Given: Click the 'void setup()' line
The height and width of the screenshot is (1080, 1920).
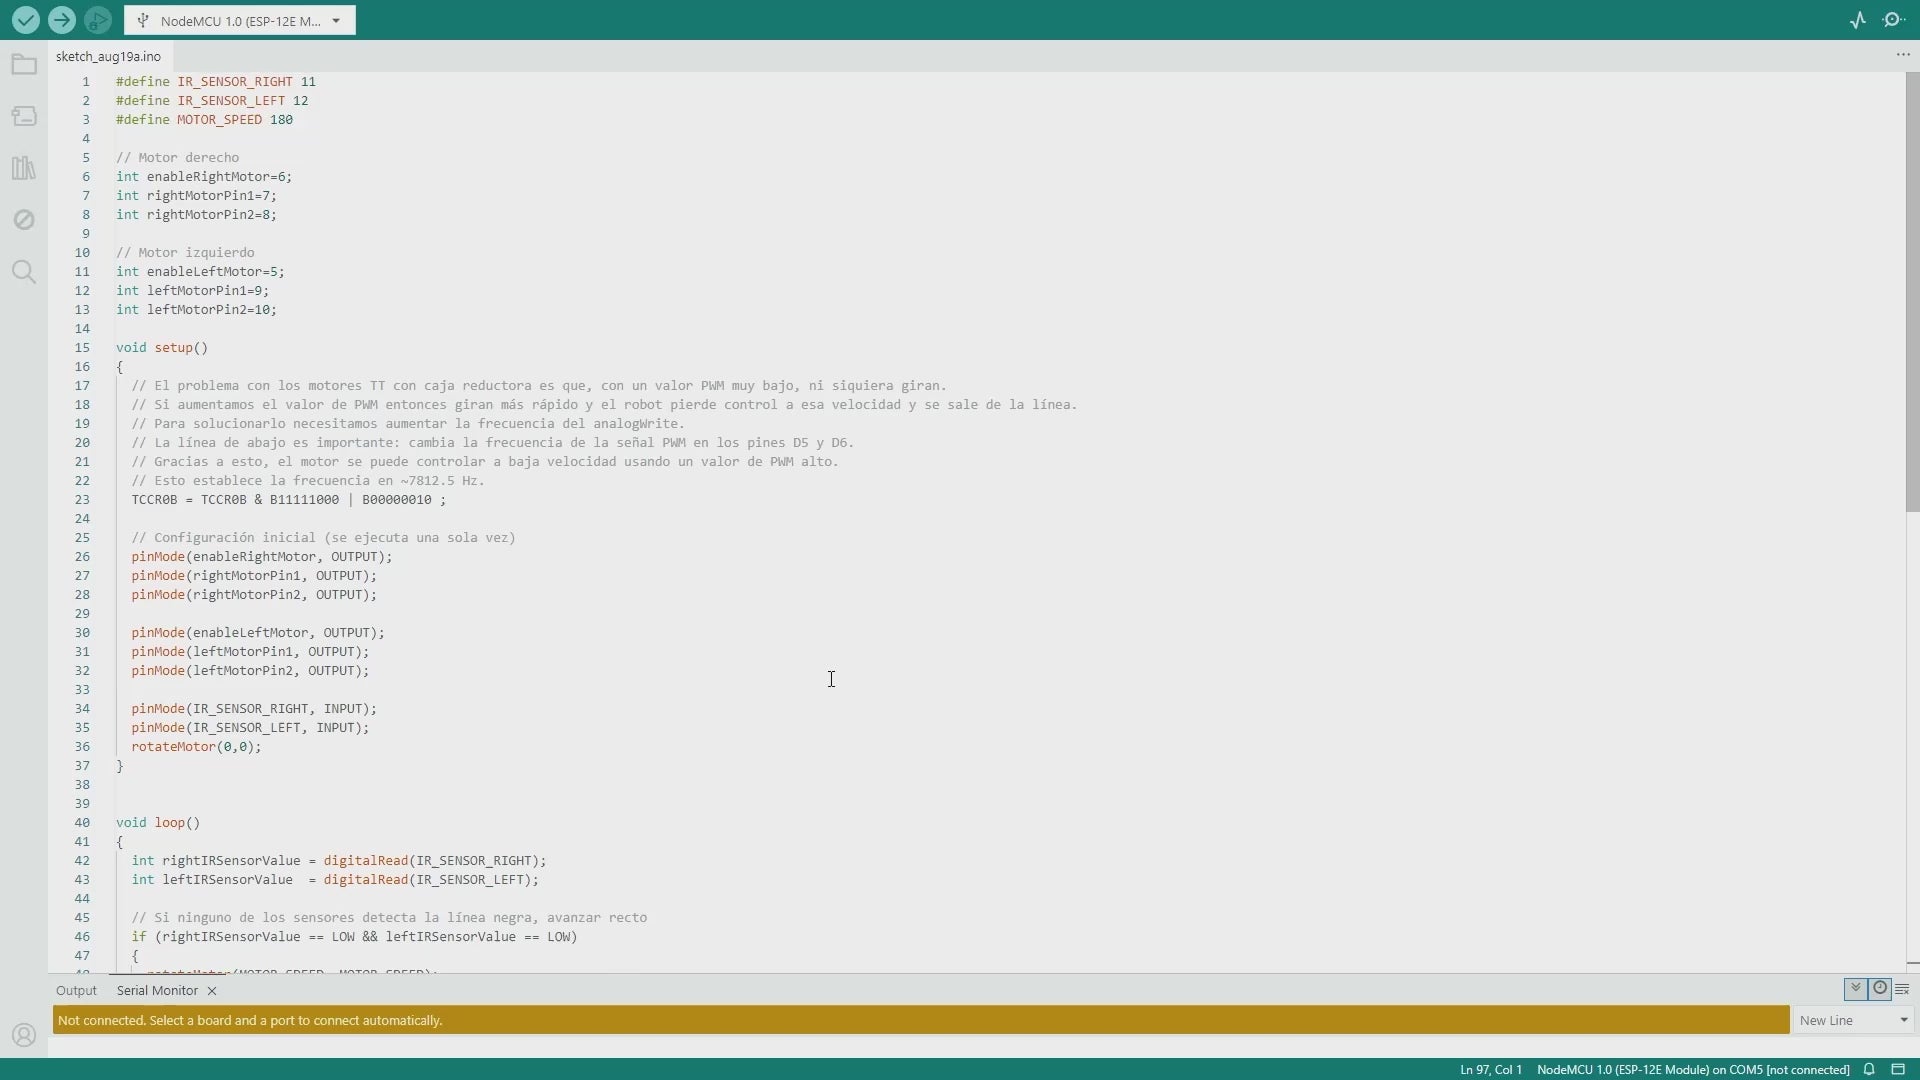Looking at the screenshot, I should click(x=162, y=348).
